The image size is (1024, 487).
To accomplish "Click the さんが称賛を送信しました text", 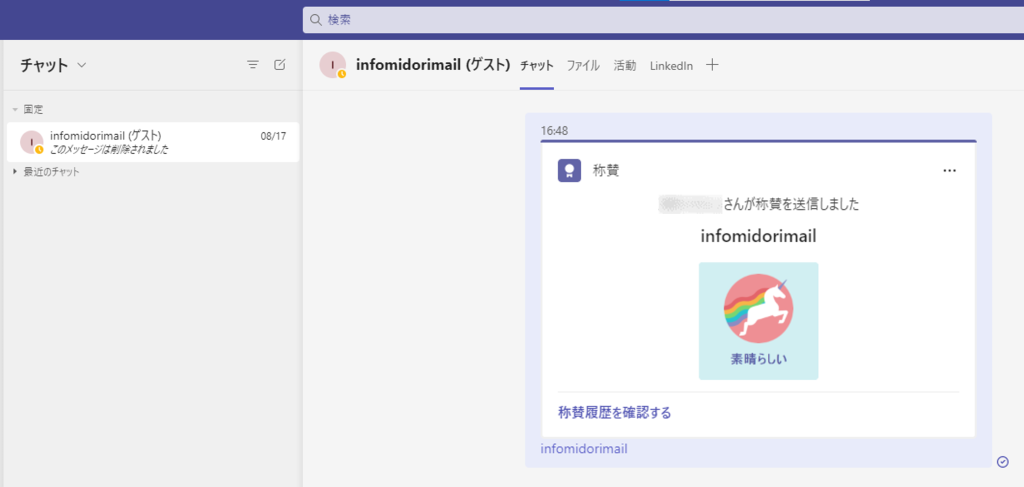I will click(x=791, y=204).
